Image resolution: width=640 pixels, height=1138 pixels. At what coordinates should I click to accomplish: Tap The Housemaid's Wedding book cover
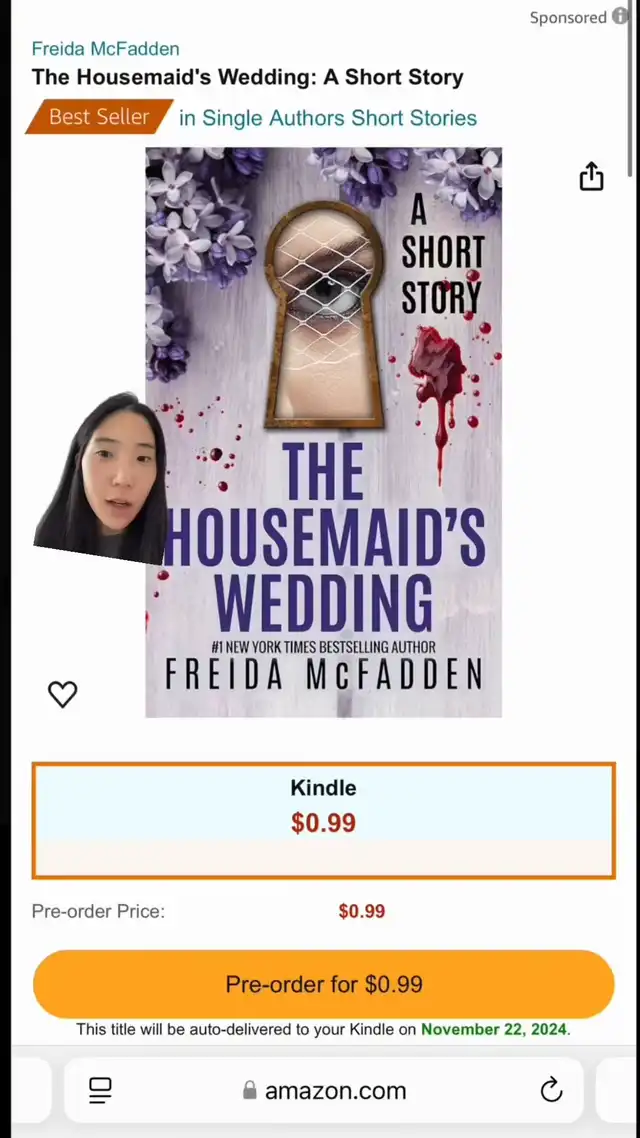point(324,433)
